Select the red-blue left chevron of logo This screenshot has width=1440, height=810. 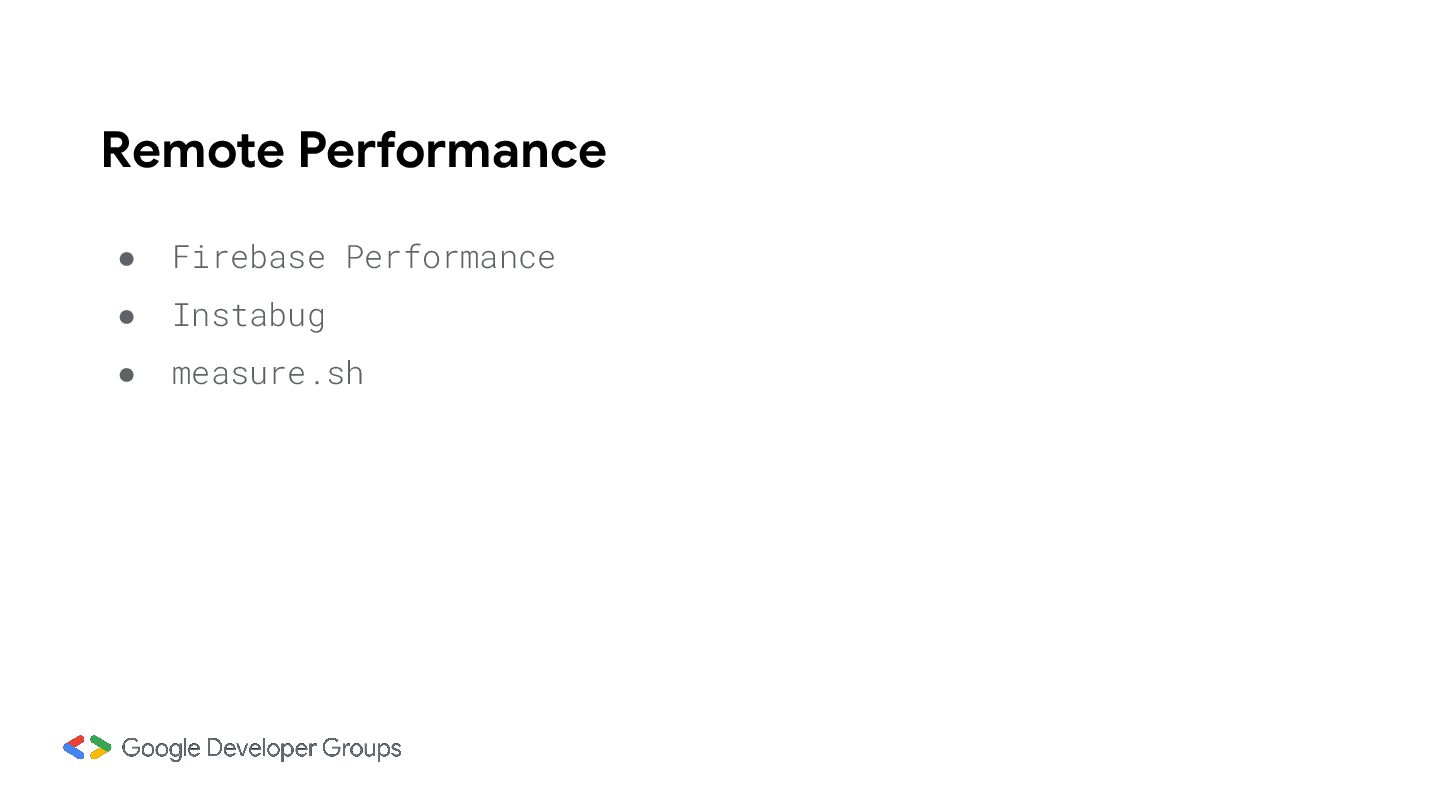pyautogui.click(x=74, y=747)
